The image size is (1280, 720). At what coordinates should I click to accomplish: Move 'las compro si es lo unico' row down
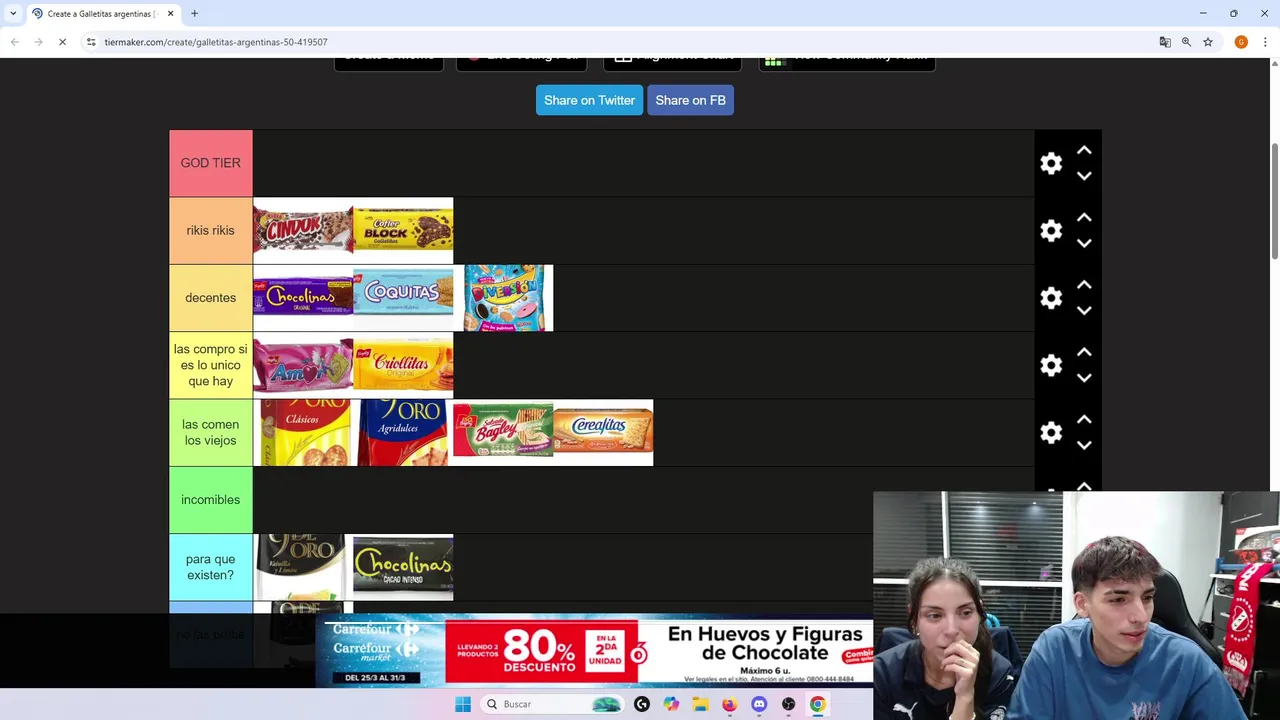[1084, 378]
